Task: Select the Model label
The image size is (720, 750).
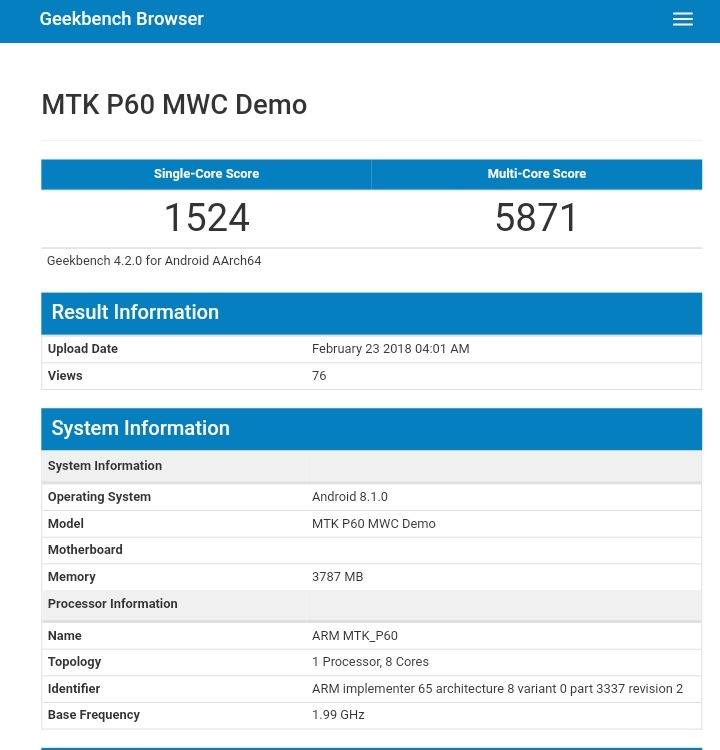Action: [x=66, y=523]
